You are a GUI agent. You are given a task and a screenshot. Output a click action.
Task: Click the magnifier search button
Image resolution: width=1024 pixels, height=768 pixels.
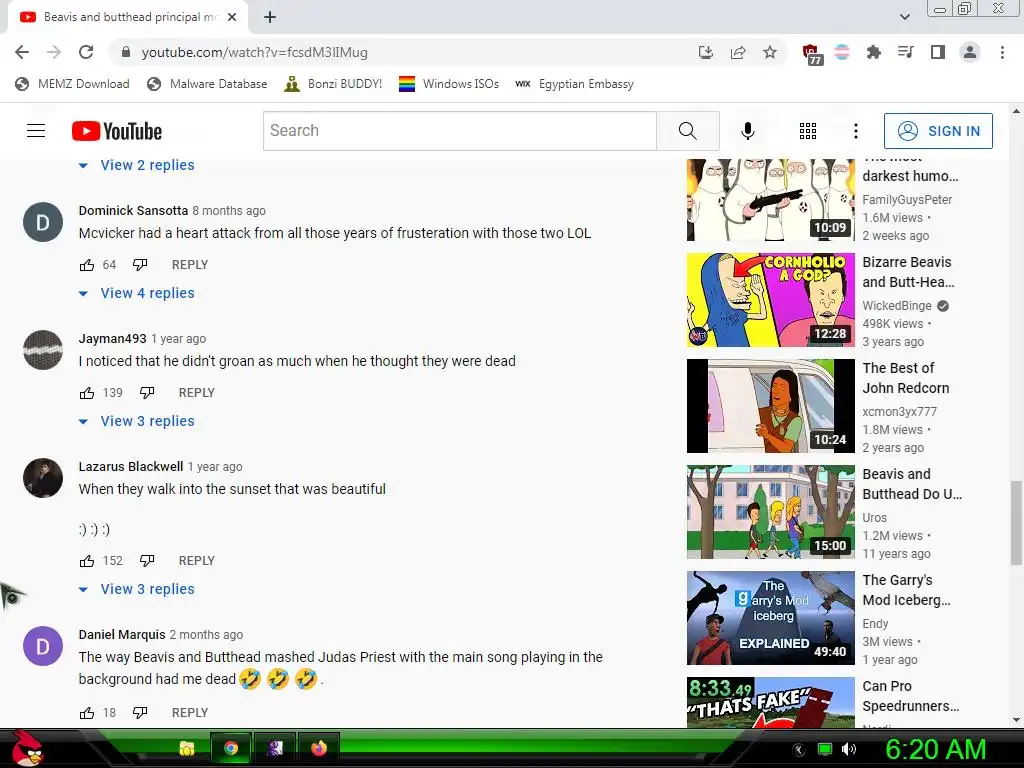[x=687, y=131]
